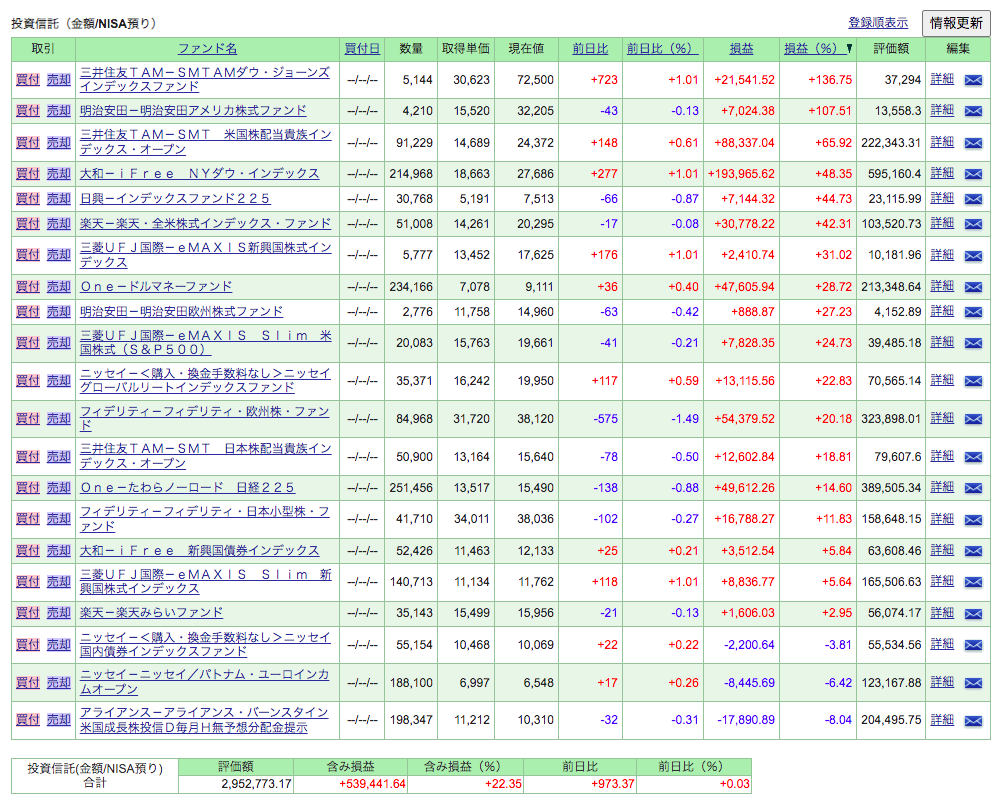Sort table by 買付日 column header

[x=362, y=49]
